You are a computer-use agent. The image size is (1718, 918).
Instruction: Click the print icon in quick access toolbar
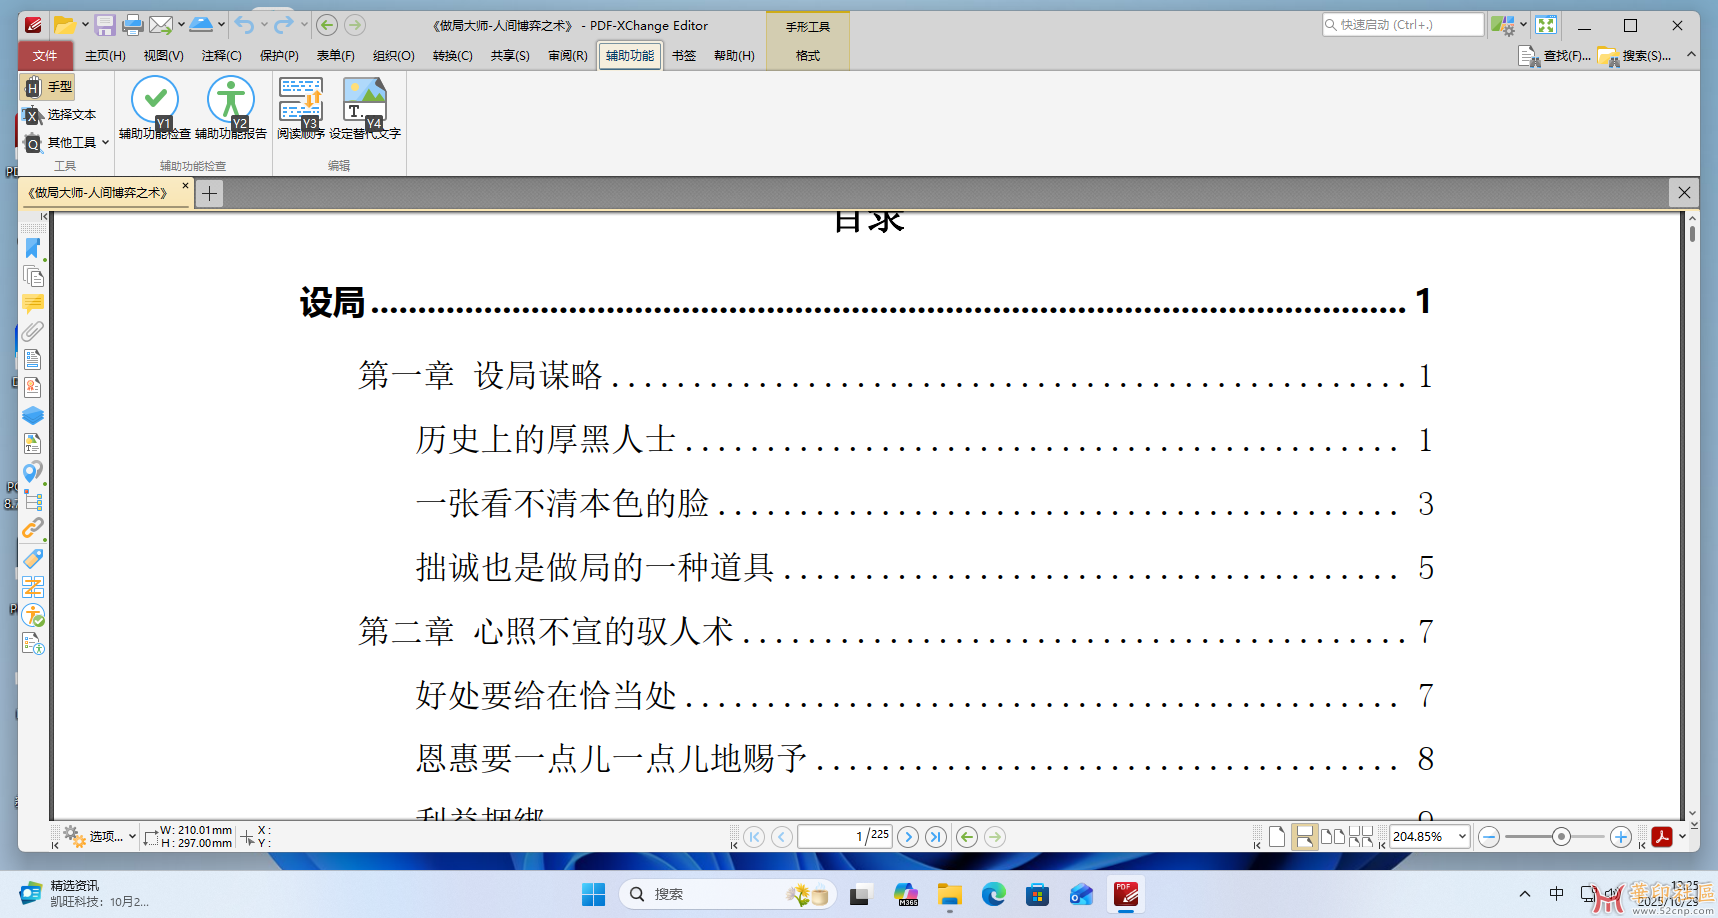(x=132, y=24)
